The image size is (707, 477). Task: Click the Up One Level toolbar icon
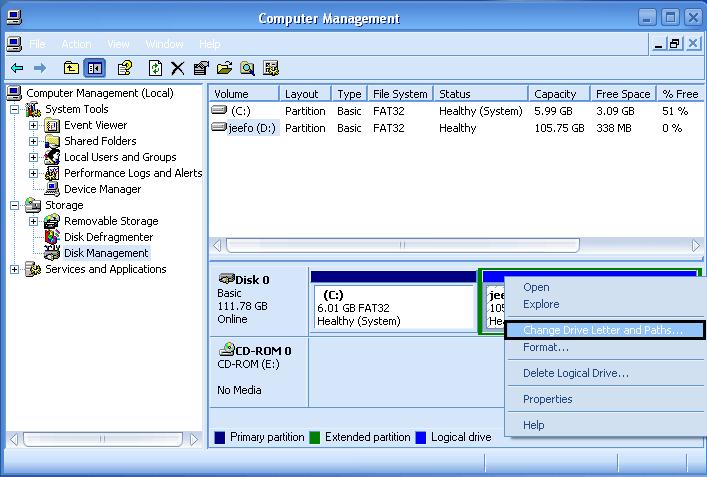point(71,68)
